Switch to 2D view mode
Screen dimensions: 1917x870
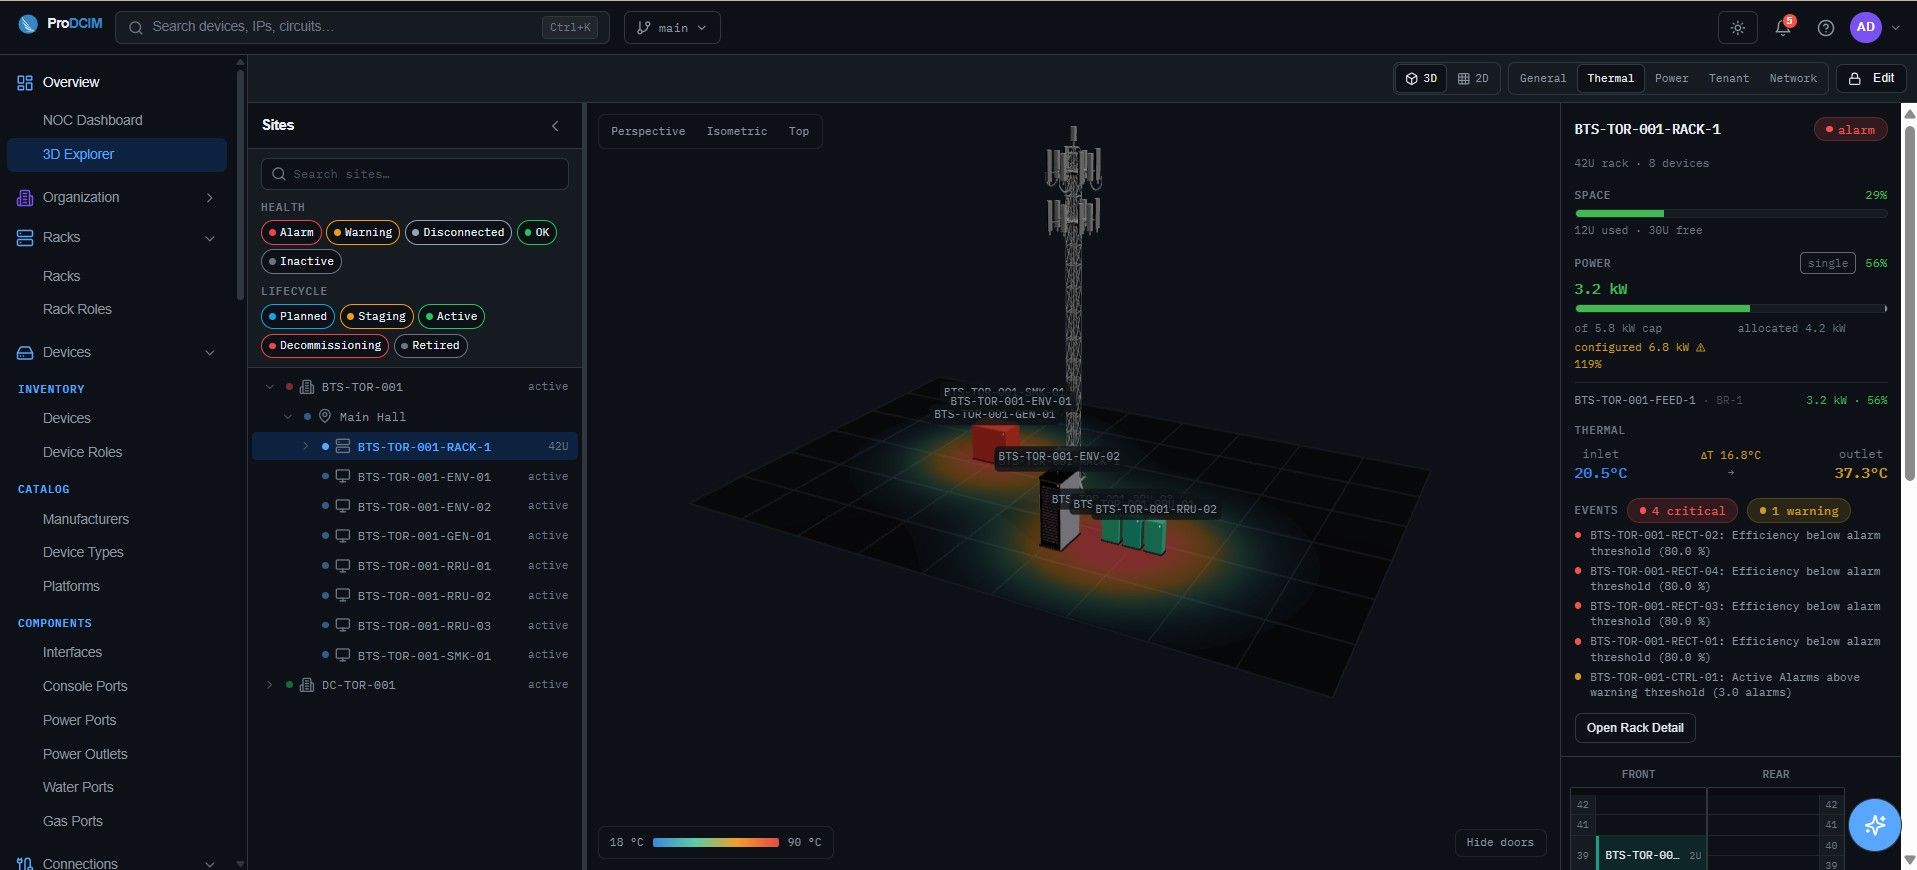(x=1473, y=79)
